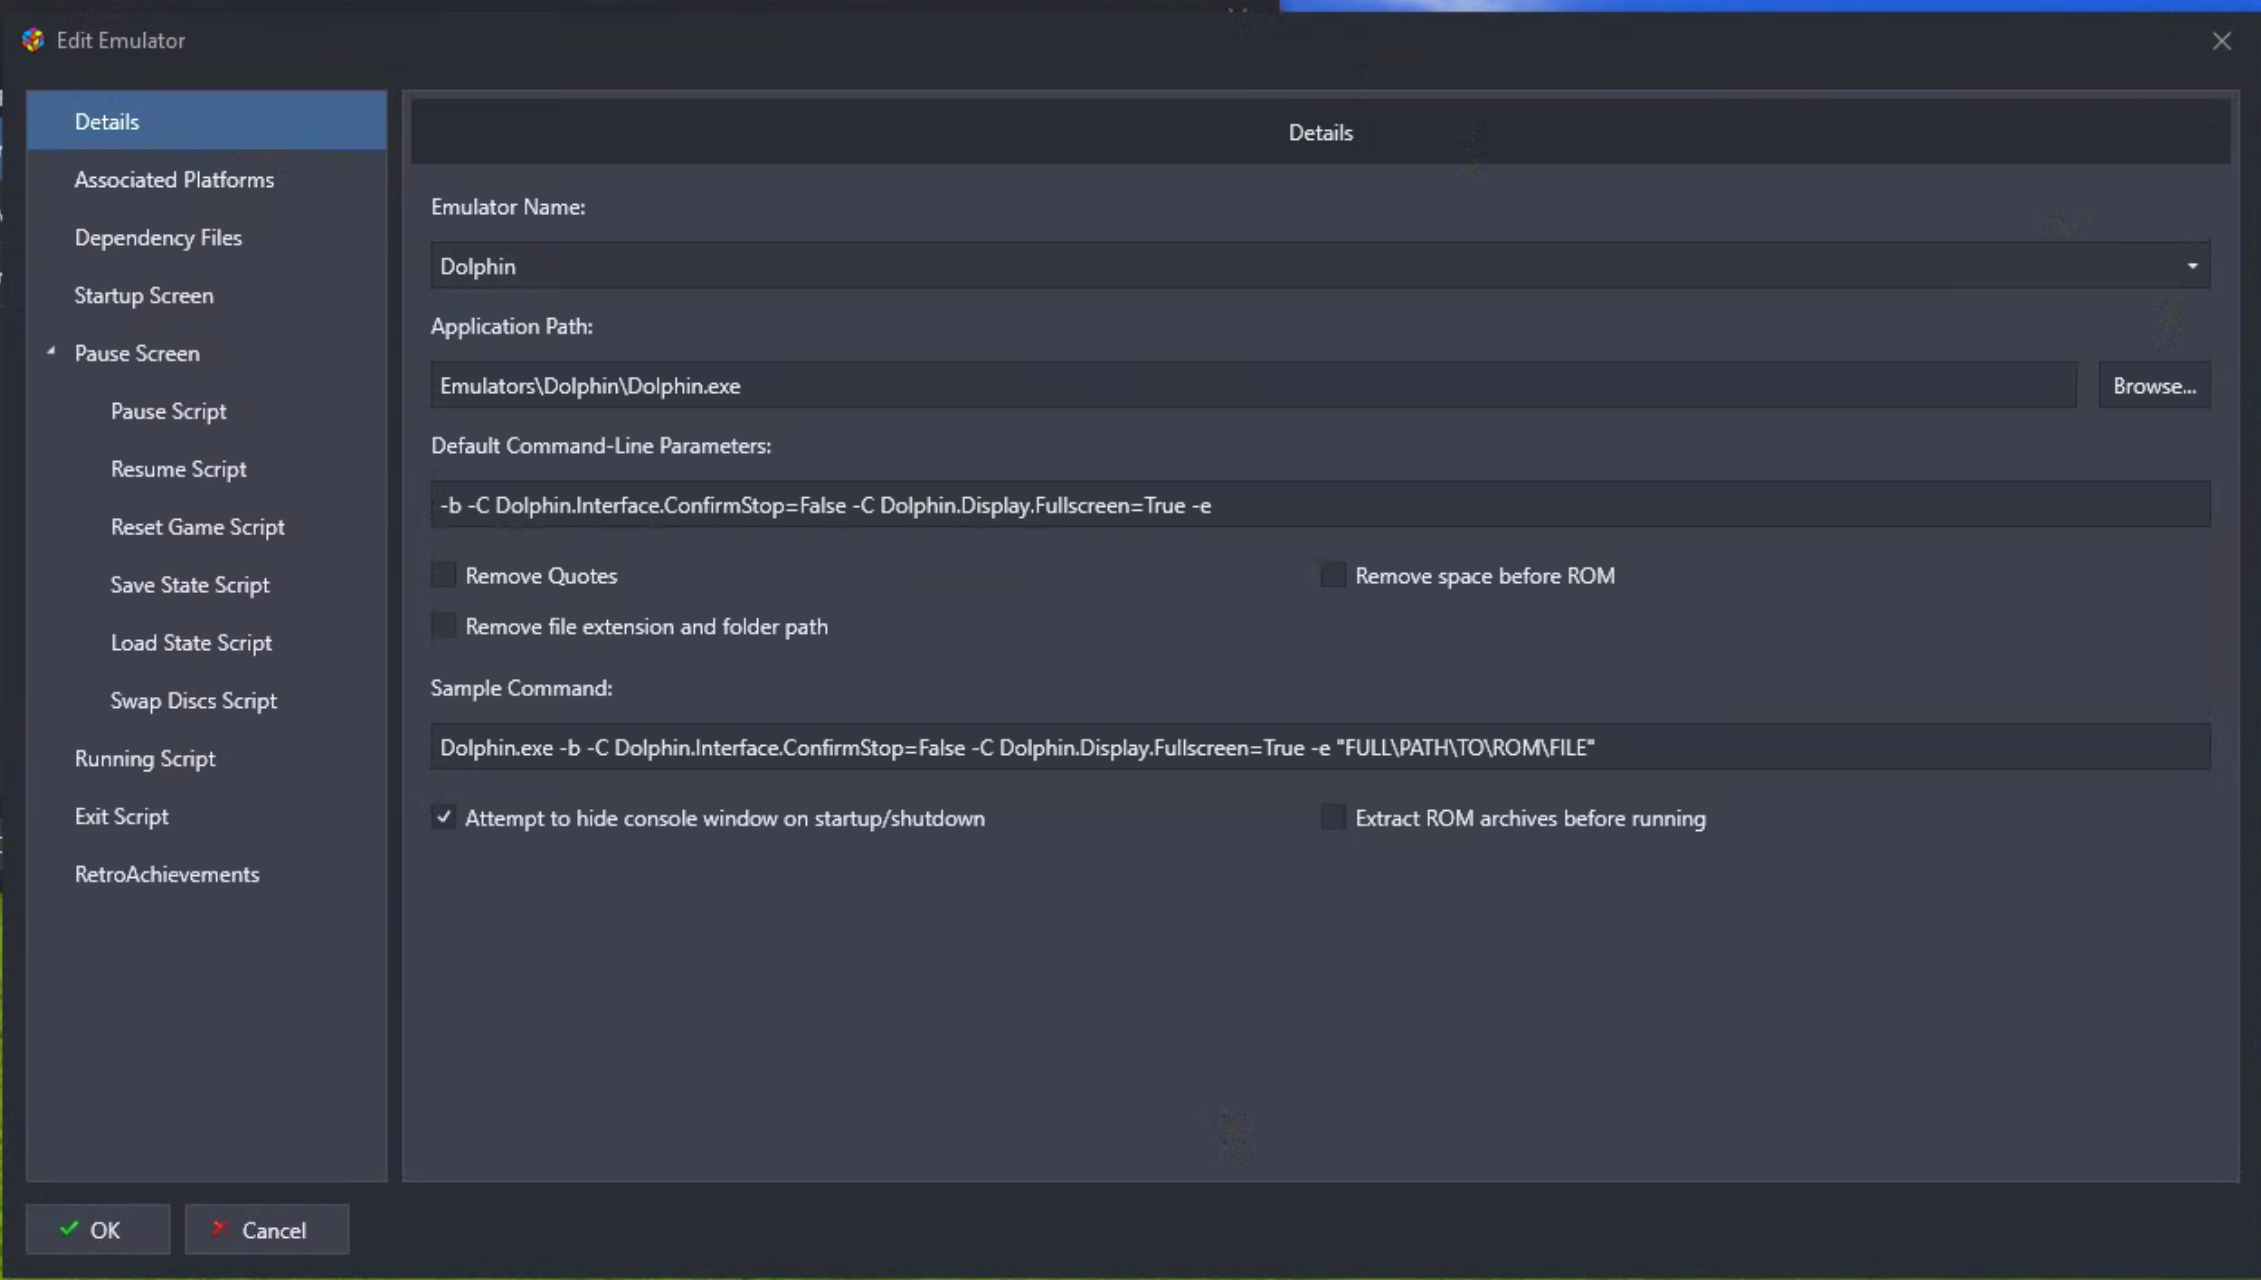Screen dimensions: 2261x1280
Task: Click the Details panel header text
Action: 1320,132
